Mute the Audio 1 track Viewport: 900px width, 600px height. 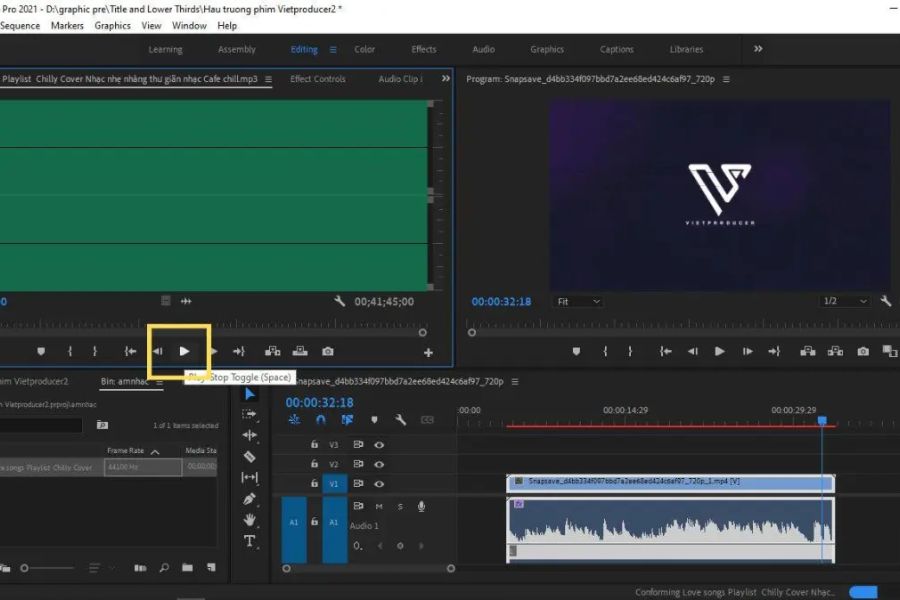coord(379,506)
